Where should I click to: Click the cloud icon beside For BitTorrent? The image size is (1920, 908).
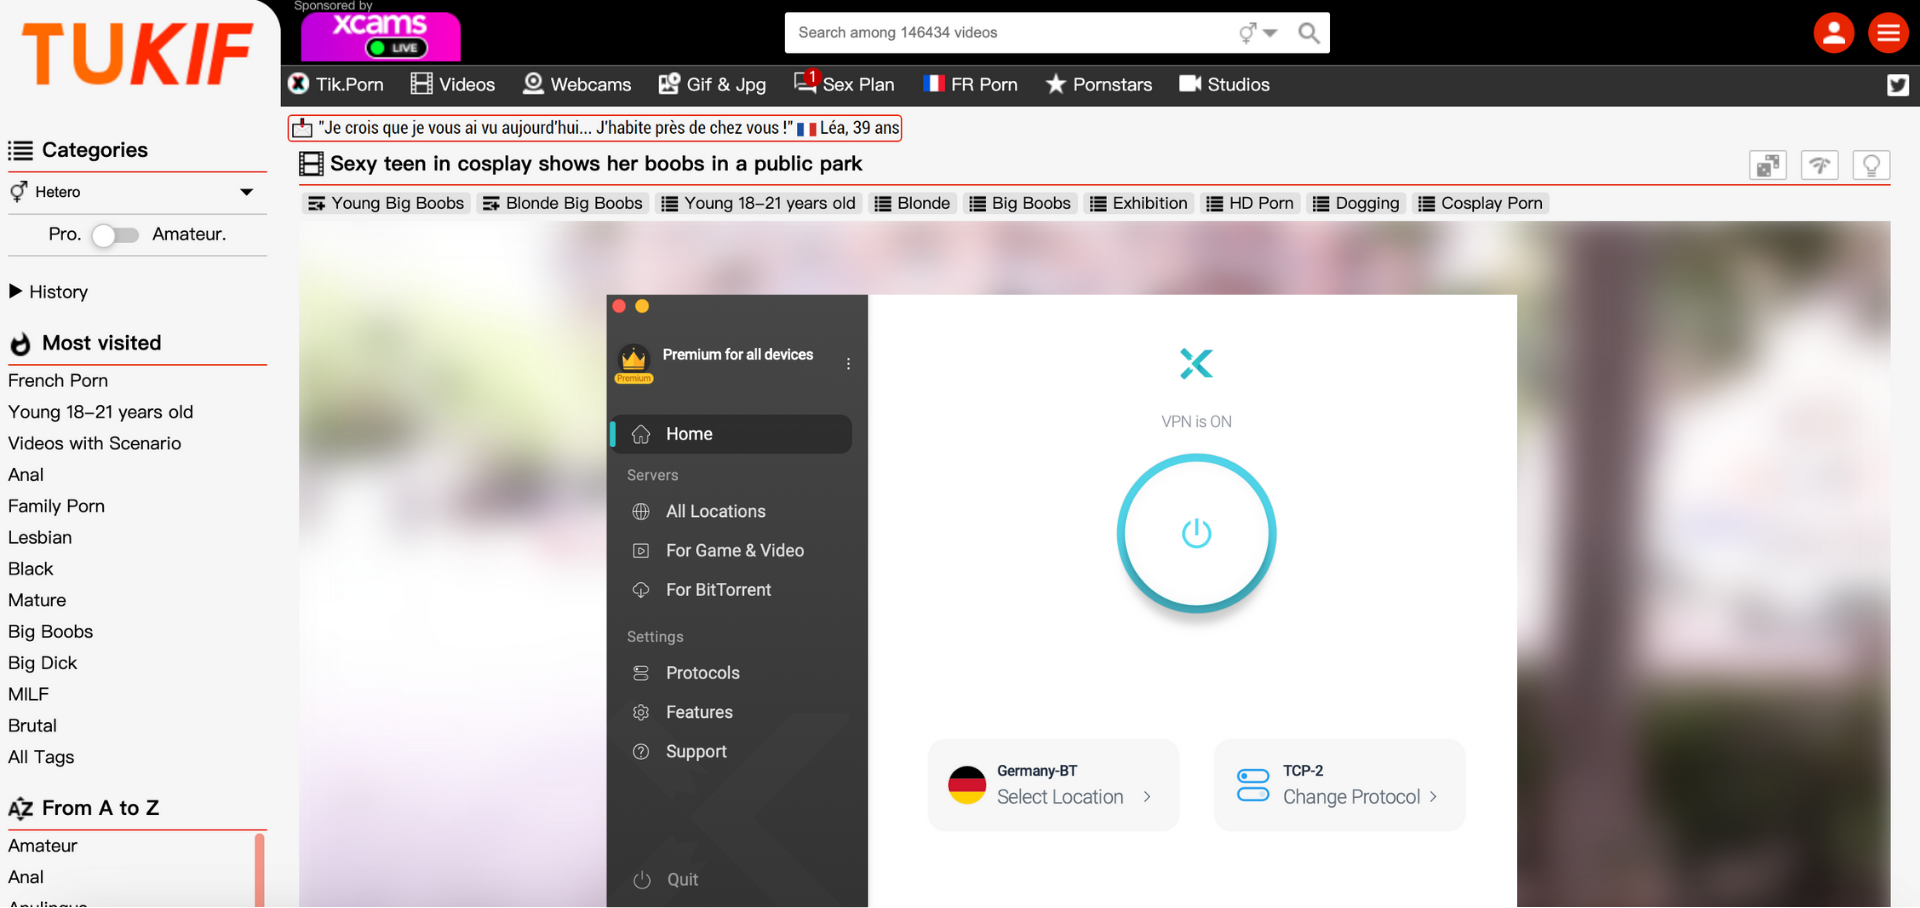[x=641, y=590]
